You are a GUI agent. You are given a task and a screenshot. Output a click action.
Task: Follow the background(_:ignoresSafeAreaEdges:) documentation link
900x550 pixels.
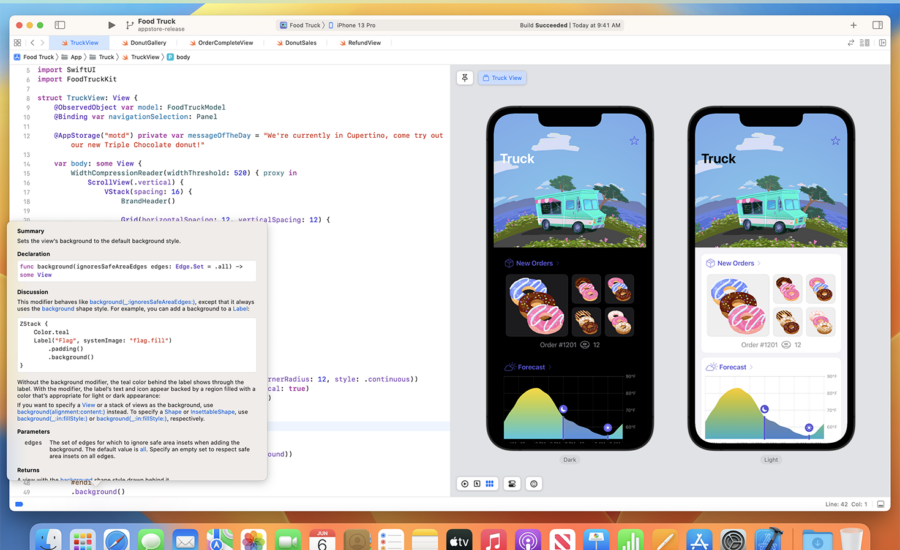142,302
